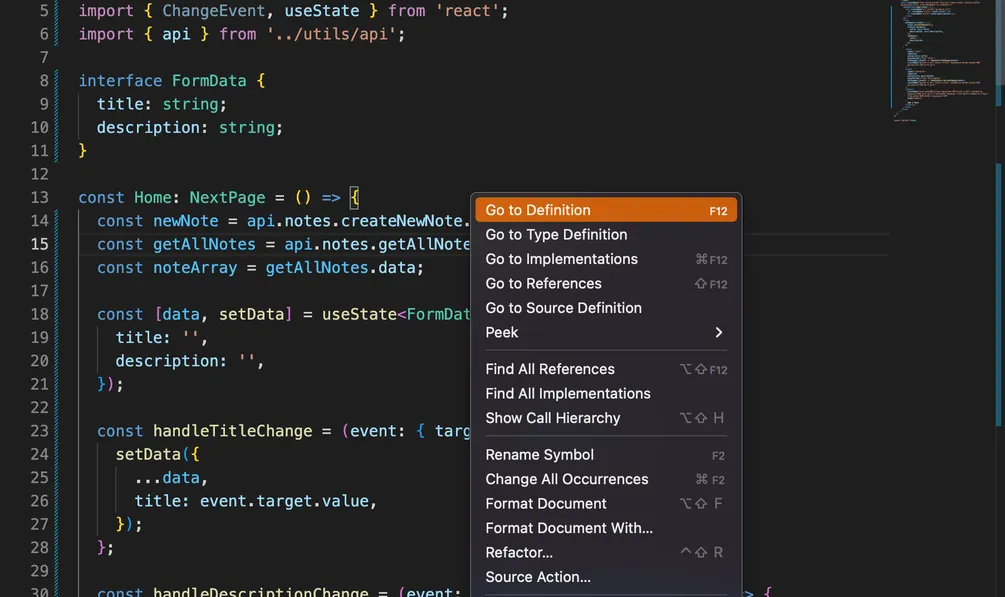Click line number 15 in gutter
This screenshot has width=1005, height=597.
point(40,244)
